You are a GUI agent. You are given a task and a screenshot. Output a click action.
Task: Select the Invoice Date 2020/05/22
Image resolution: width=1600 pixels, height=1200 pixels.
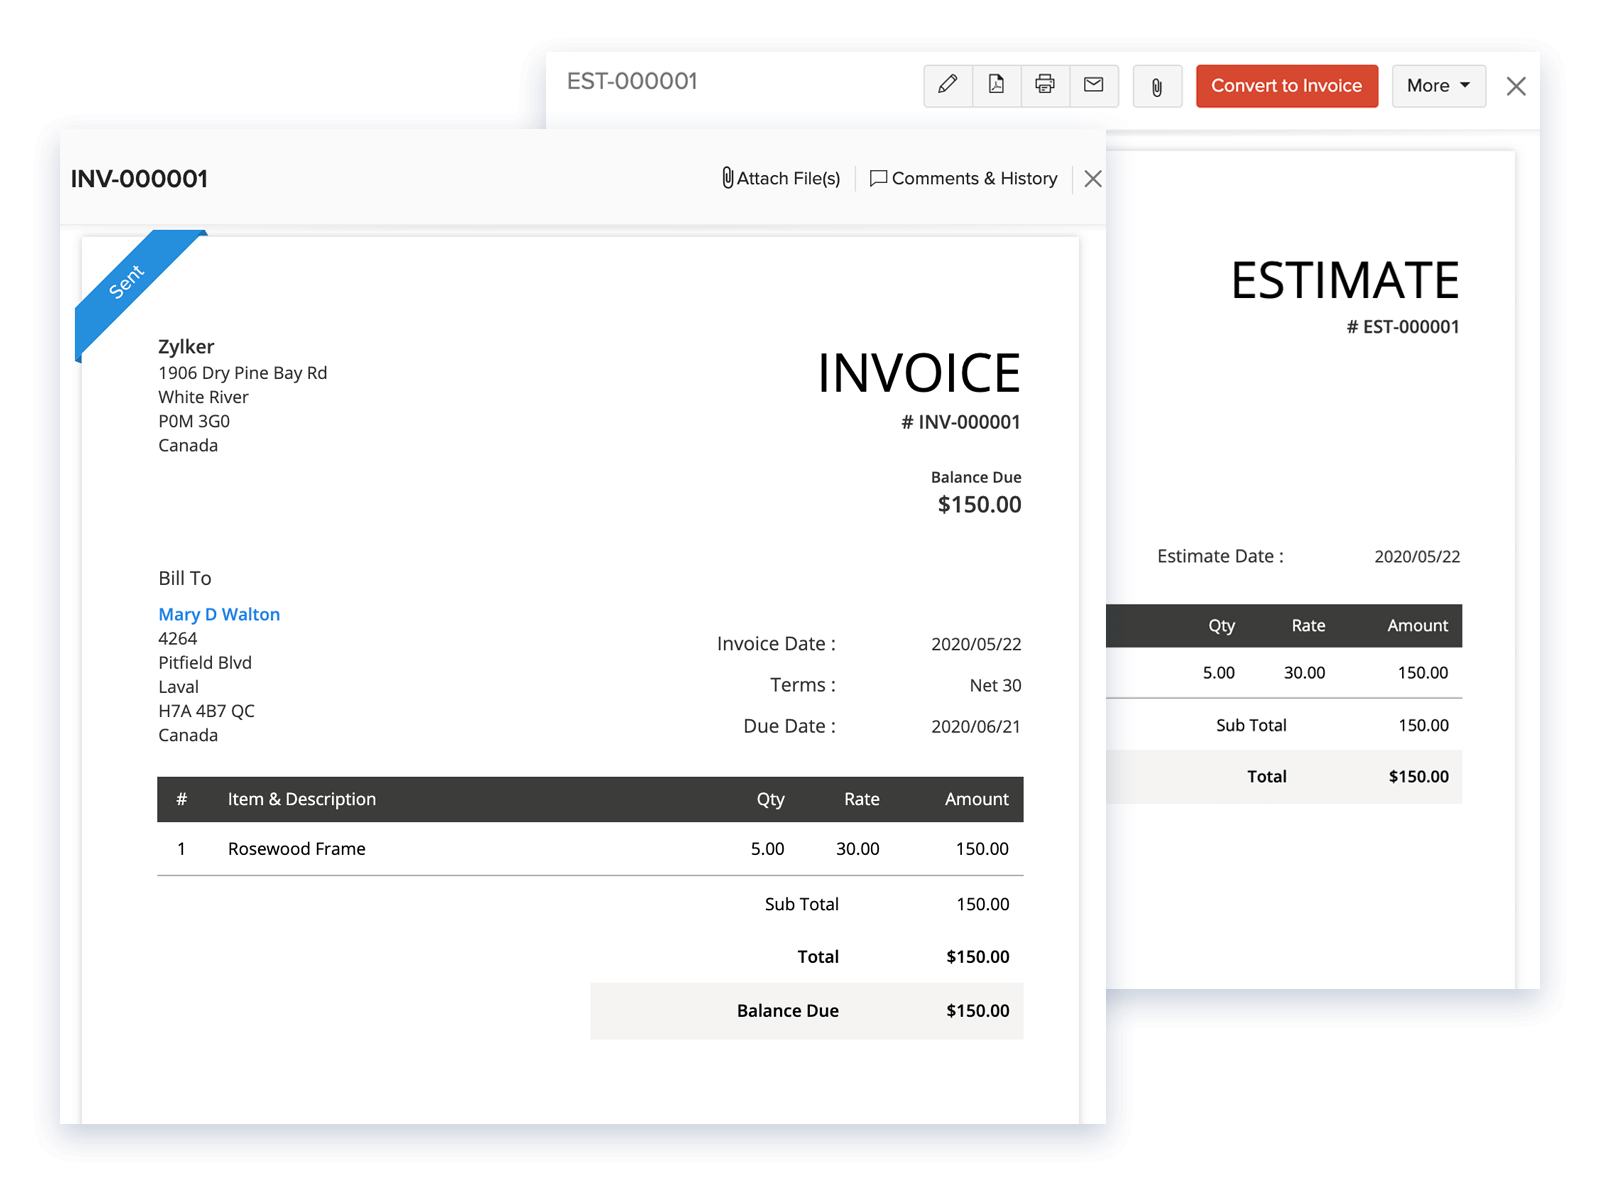click(x=975, y=643)
